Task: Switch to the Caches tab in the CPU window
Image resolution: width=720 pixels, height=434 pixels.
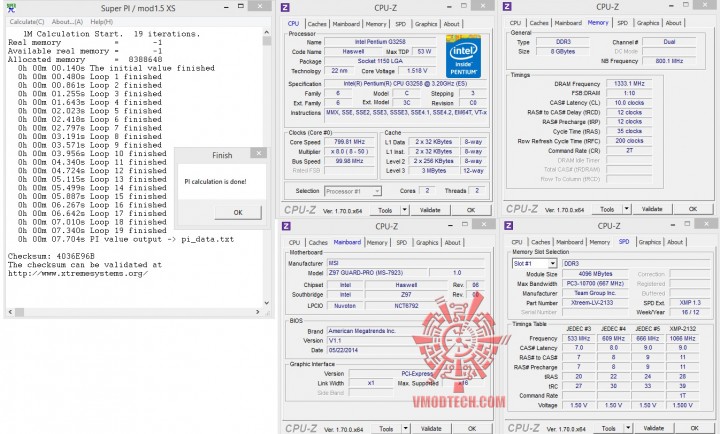Action: tap(317, 24)
